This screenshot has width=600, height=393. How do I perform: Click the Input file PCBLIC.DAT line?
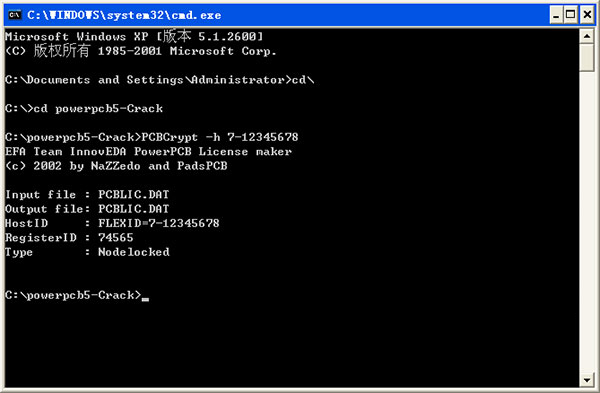tap(87, 194)
